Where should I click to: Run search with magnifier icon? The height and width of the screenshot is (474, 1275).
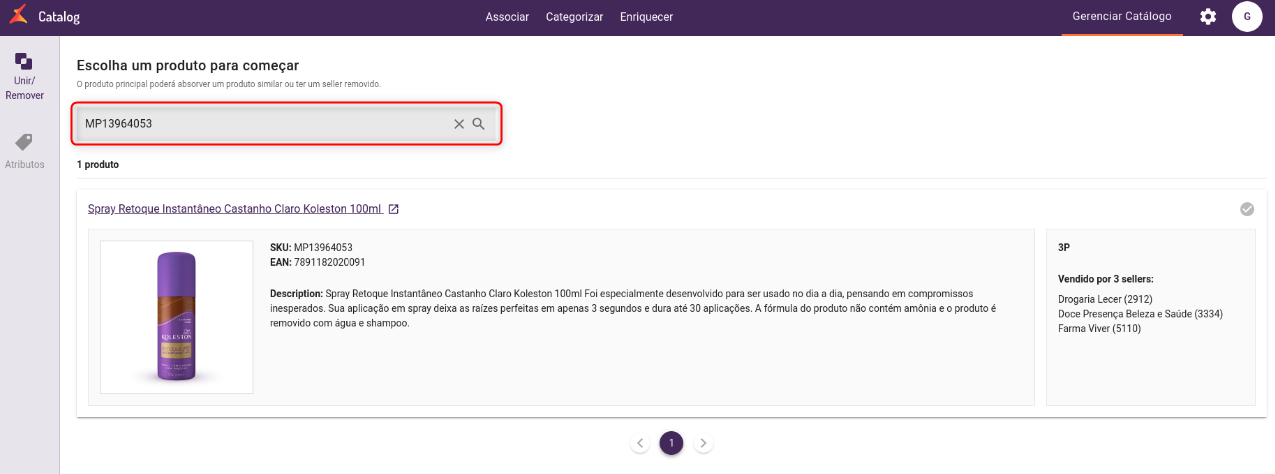click(x=478, y=124)
